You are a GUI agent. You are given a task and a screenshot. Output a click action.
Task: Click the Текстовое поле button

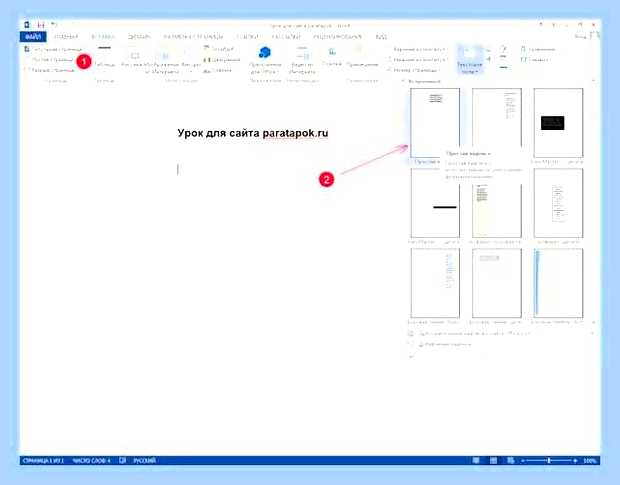pos(470,60)
